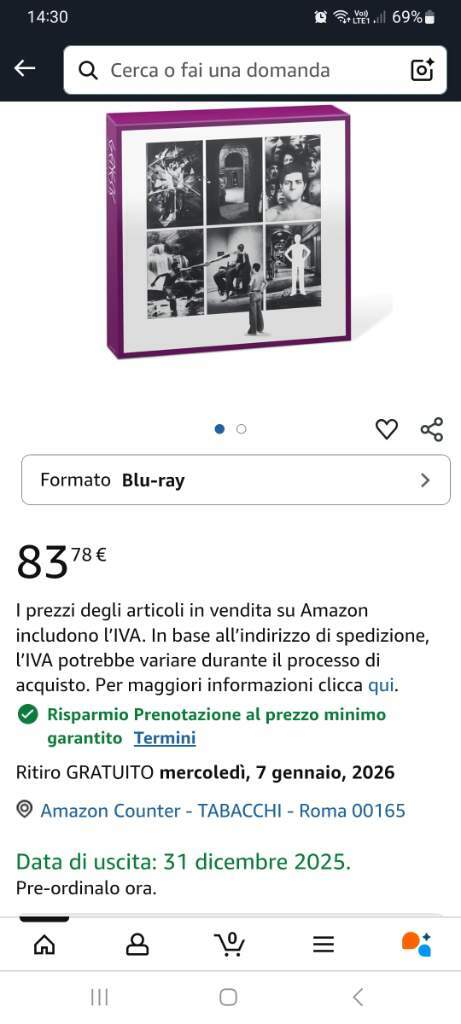Tap Android recent apps button

coord(99,997)
